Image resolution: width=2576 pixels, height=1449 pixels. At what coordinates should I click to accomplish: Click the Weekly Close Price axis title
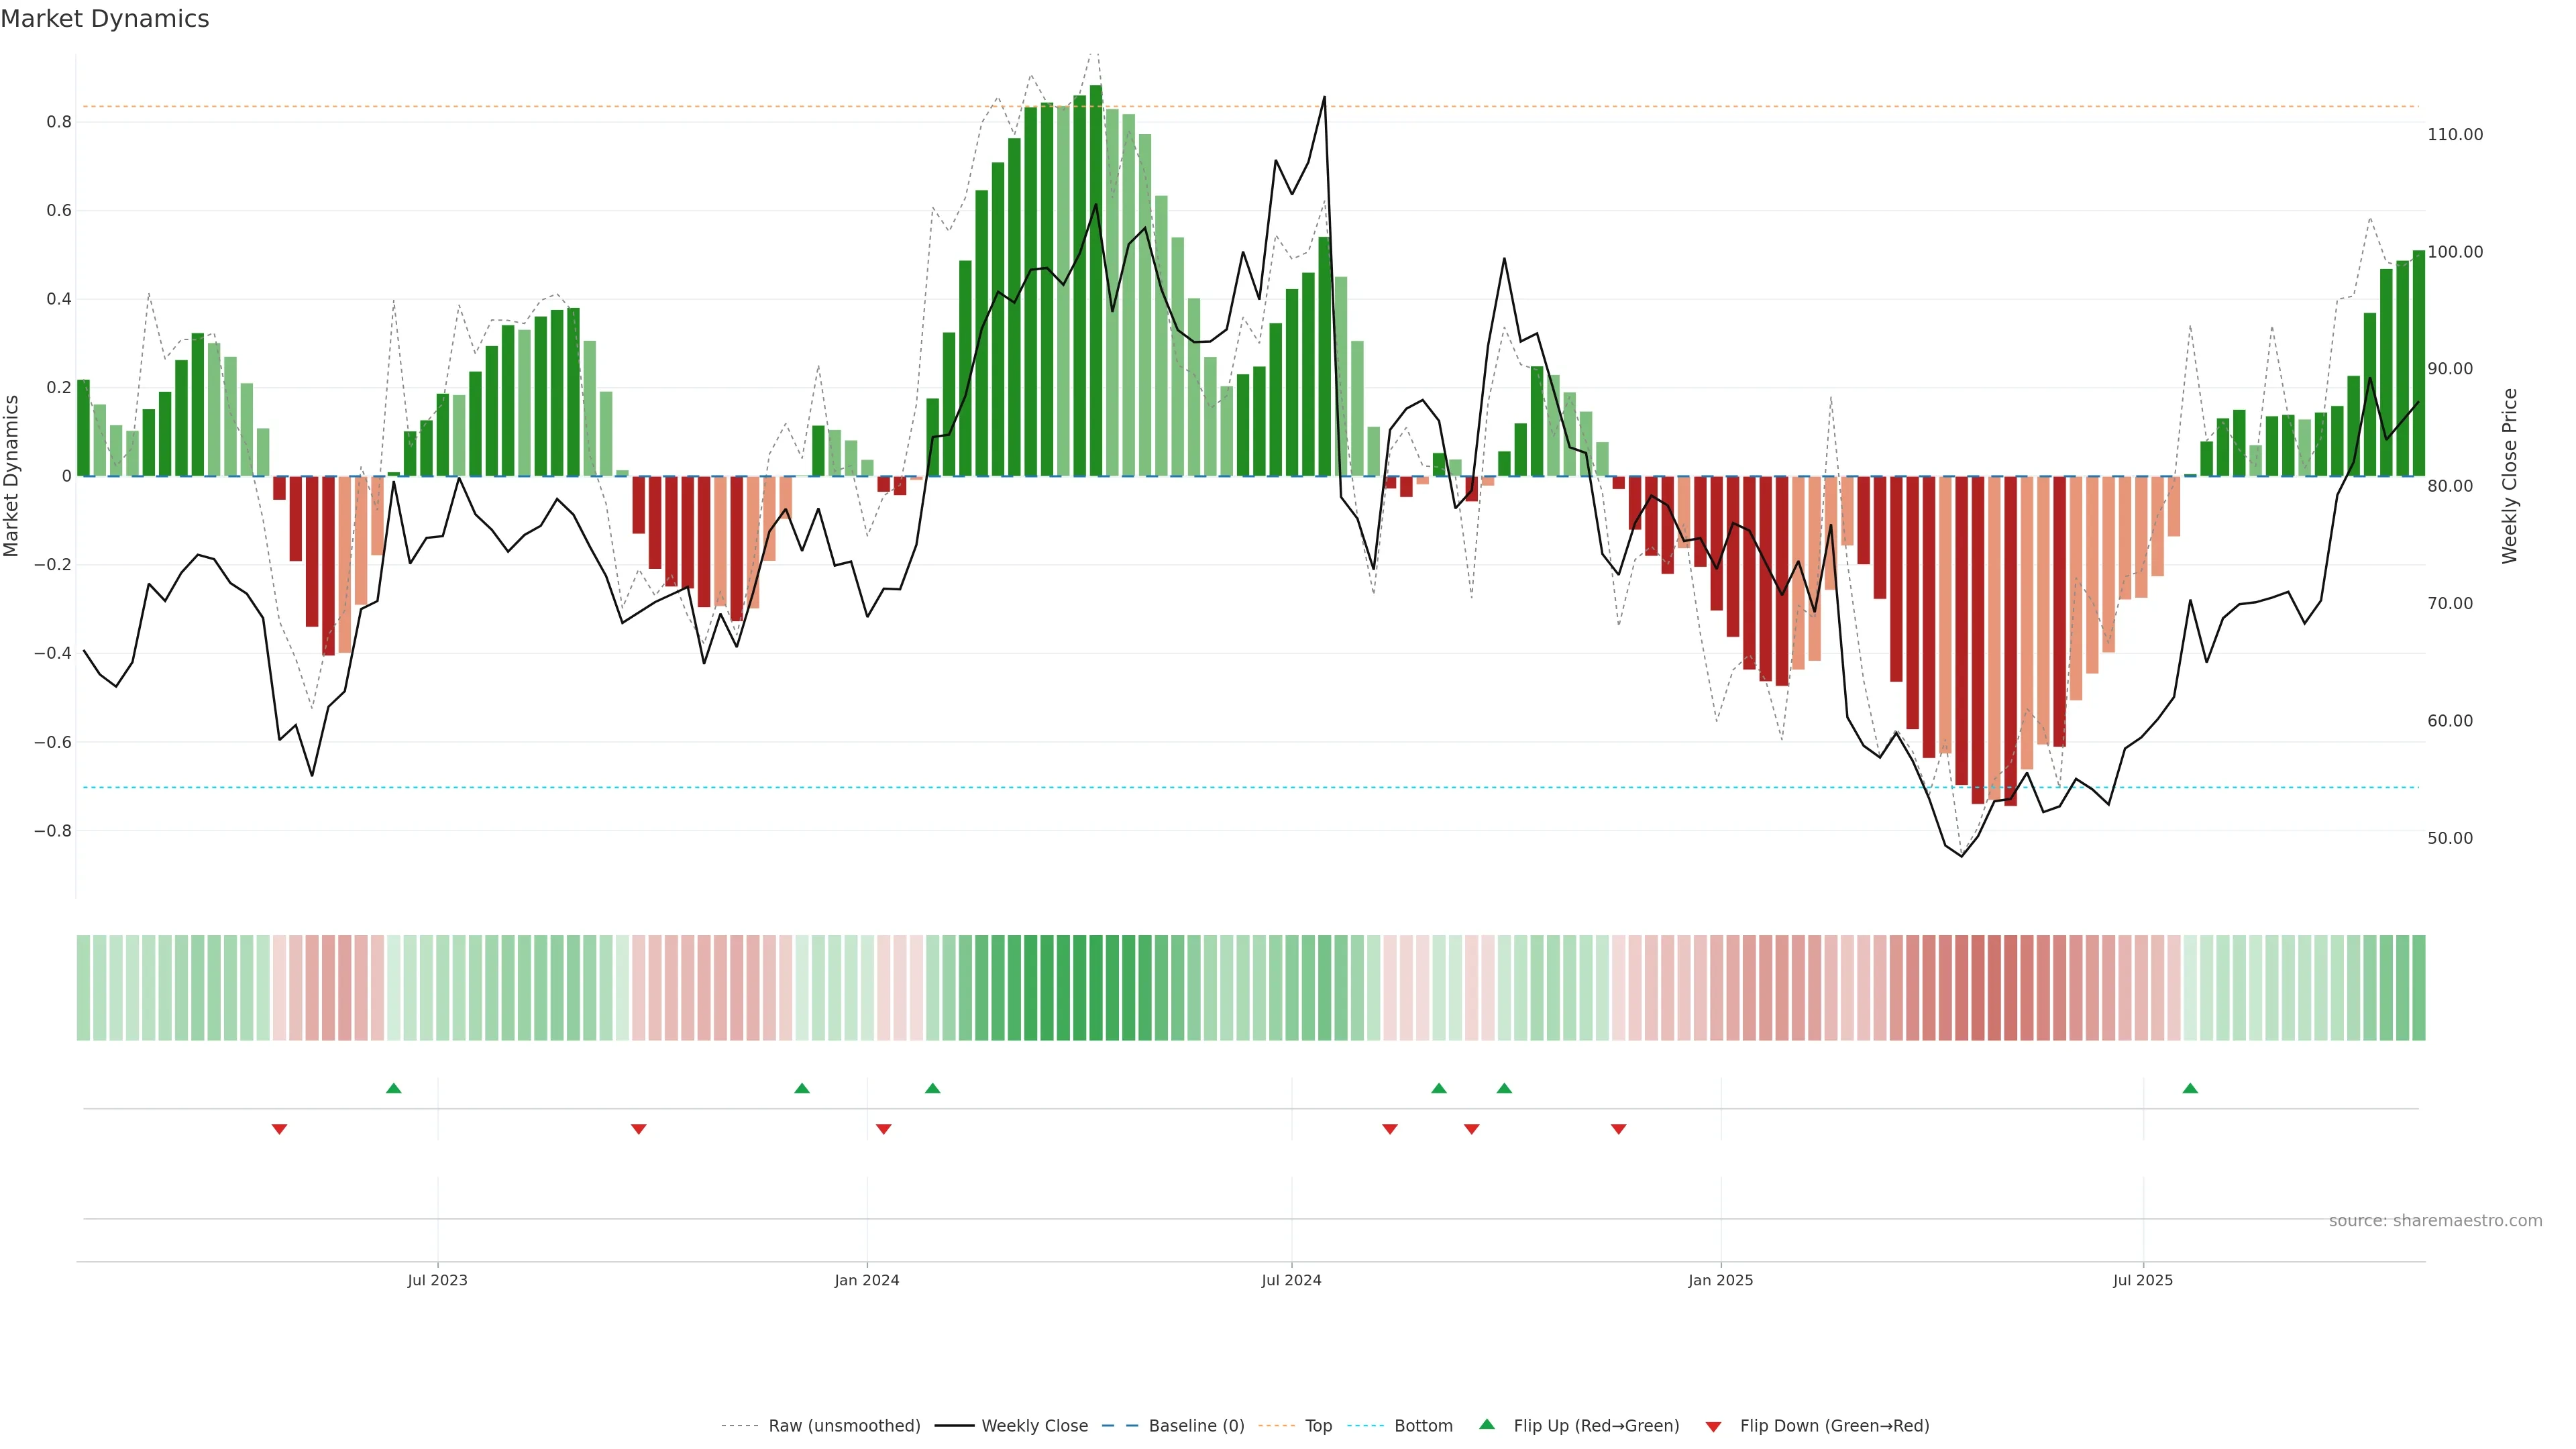(2509, 476)
